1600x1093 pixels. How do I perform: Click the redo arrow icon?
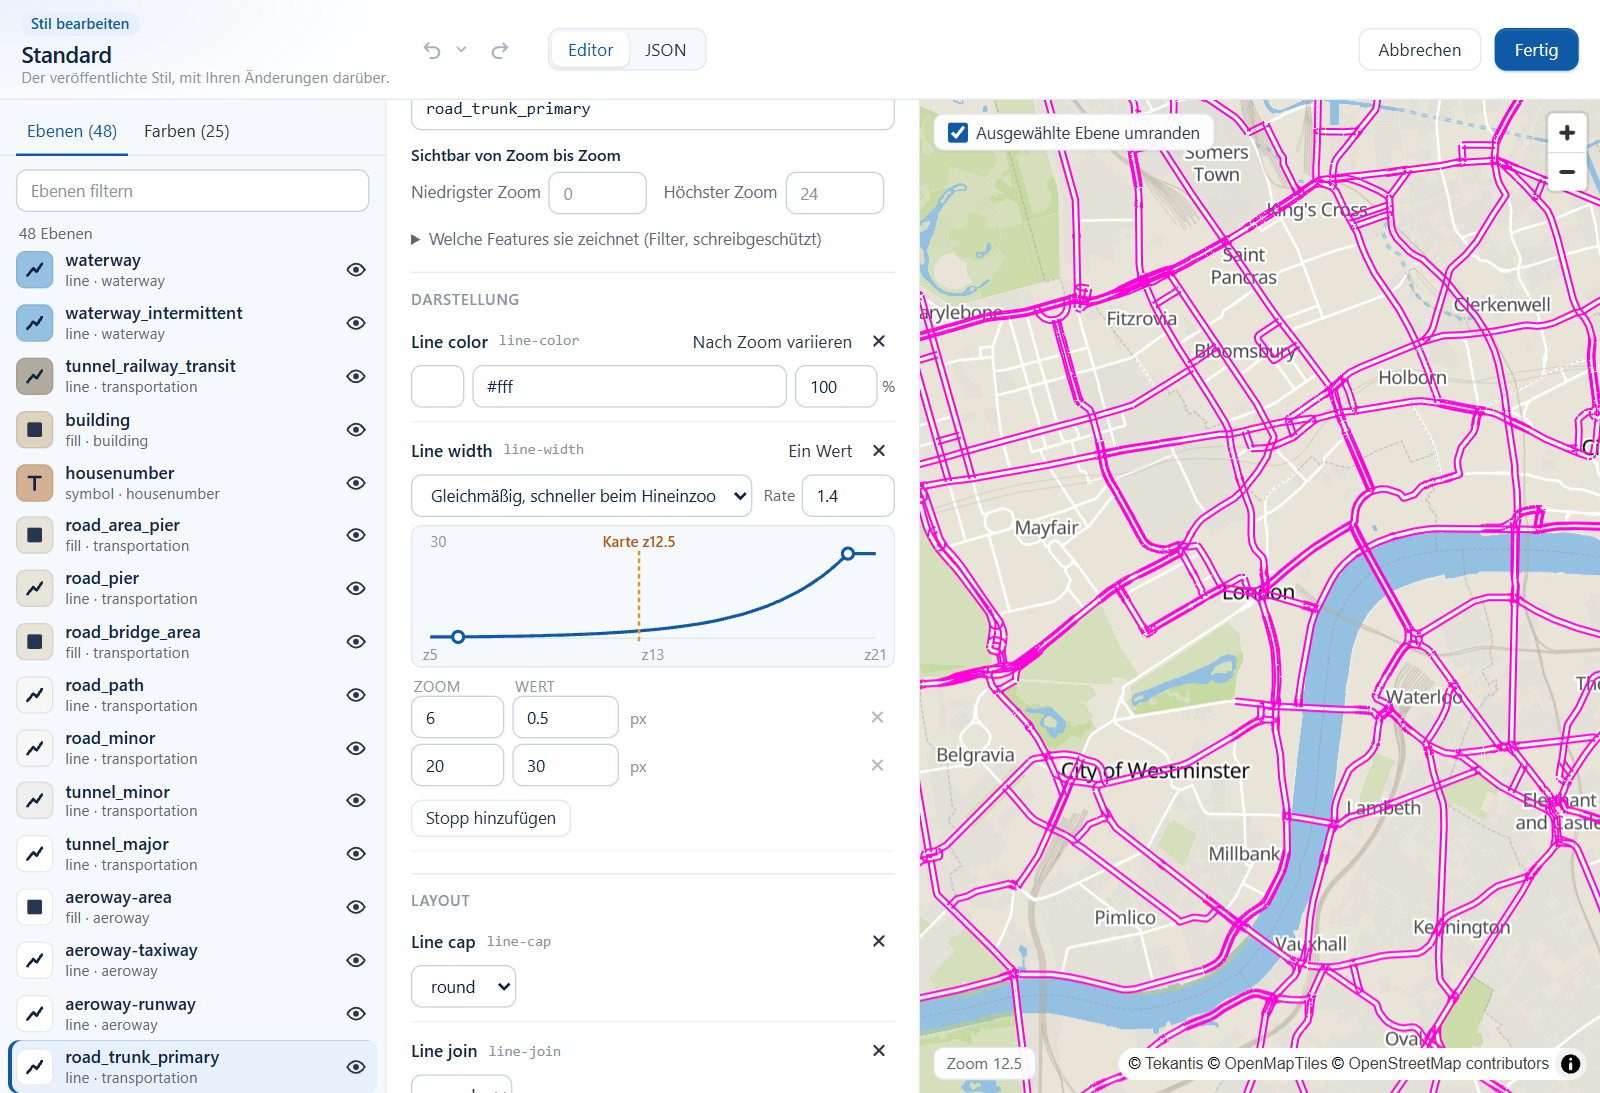click(500, 50)
